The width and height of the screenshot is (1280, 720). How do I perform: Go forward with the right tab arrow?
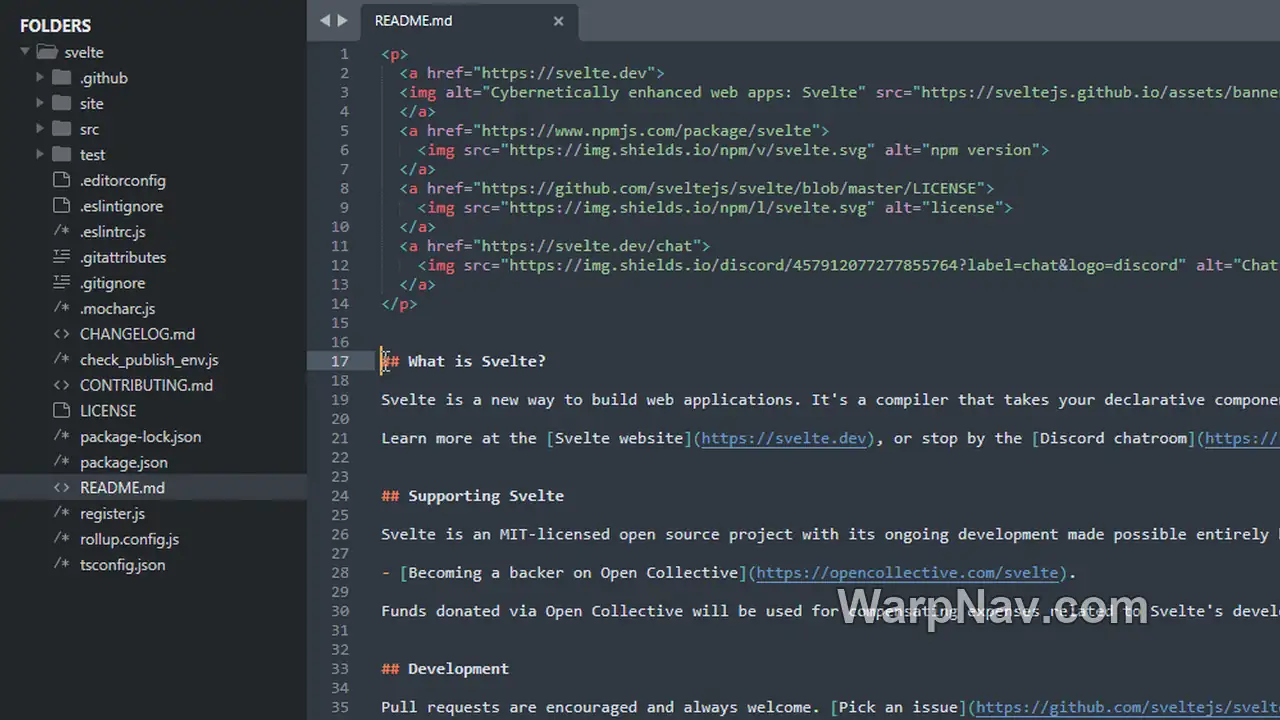click(343, 20)
